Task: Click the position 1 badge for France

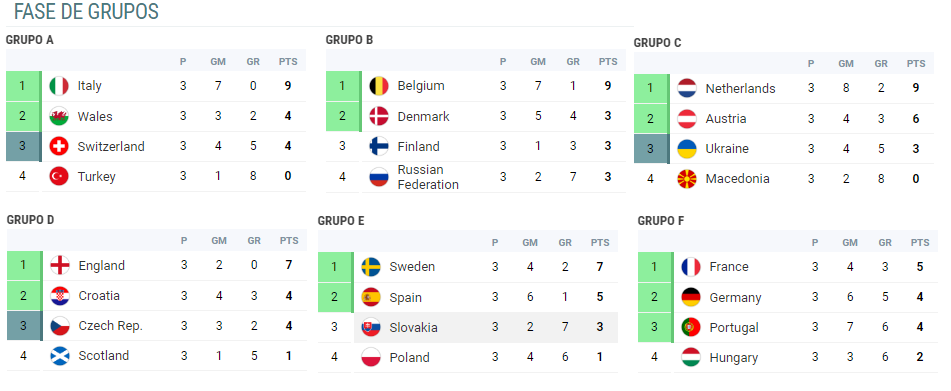Action: (x=655, y=267)
